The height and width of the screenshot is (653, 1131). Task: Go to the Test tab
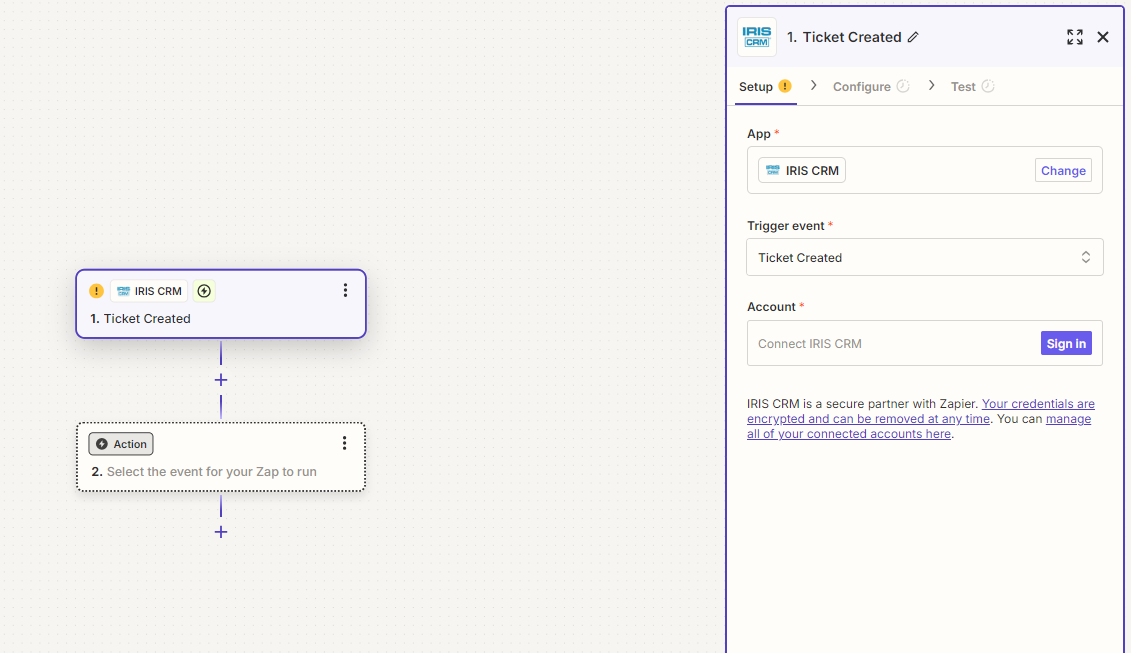pyautogui.click(x=972, y=87)
